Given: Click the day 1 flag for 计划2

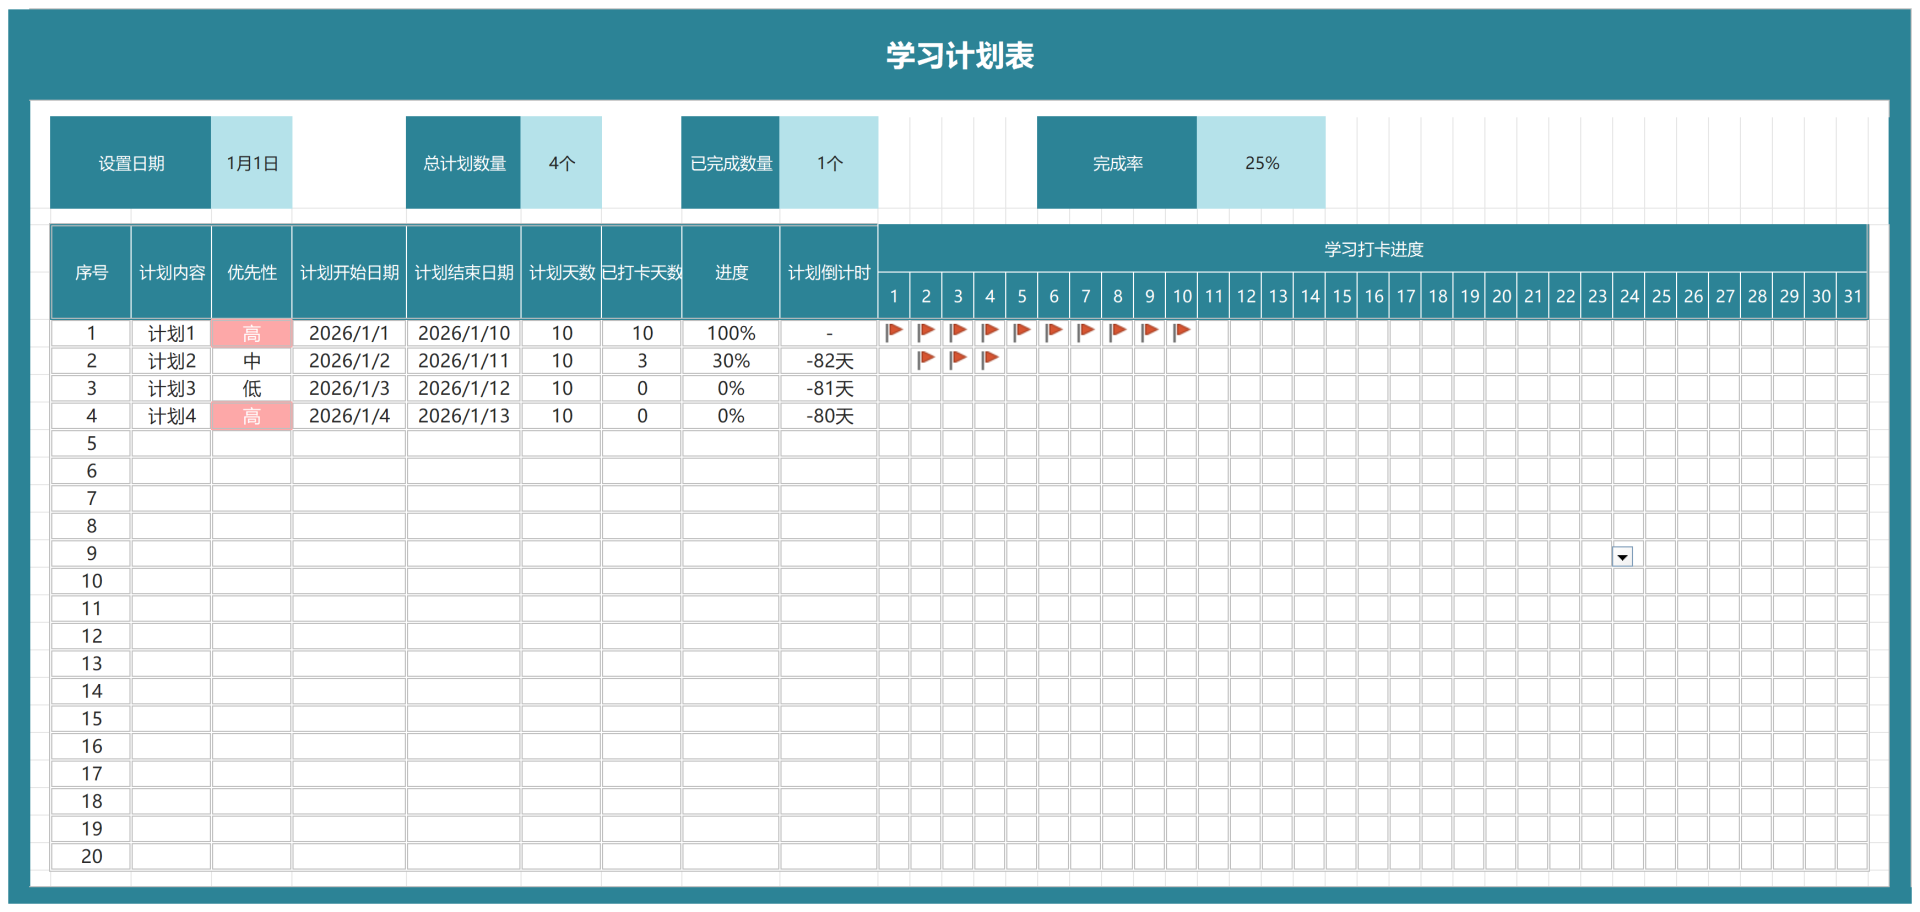Looking at the screenshot, I should click(925, 359).
